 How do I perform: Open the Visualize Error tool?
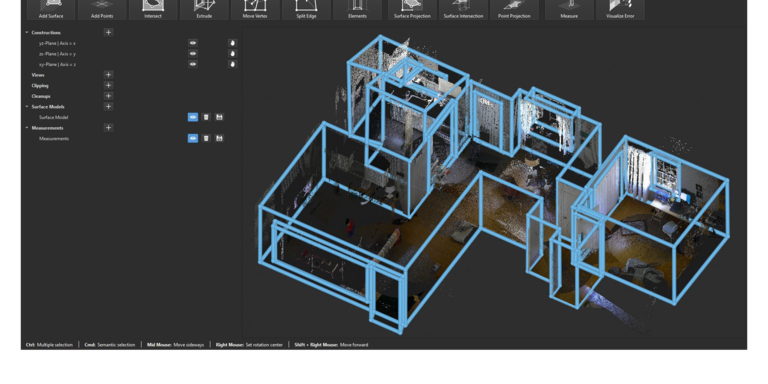620,10
